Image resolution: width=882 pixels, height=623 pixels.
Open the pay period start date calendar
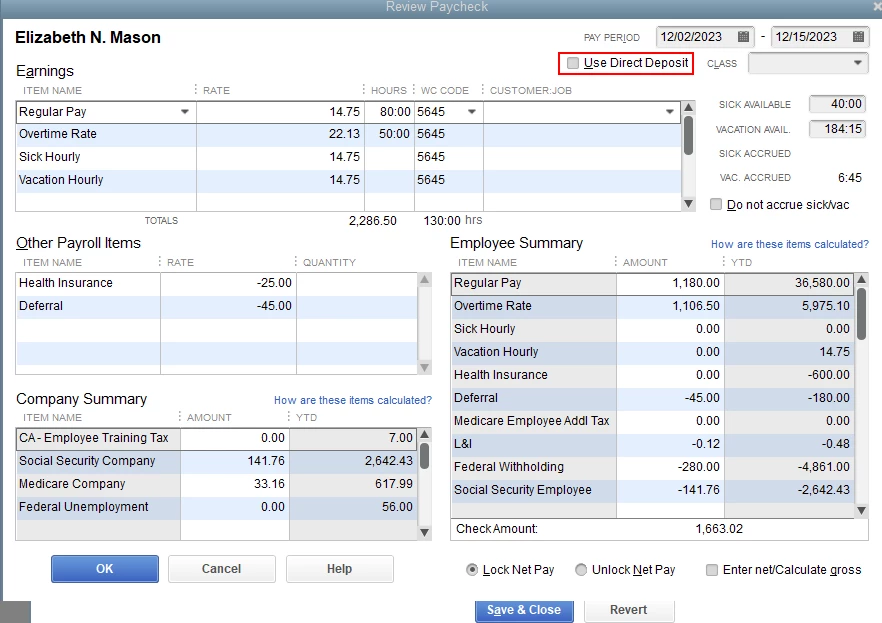[x=743, y=37]
